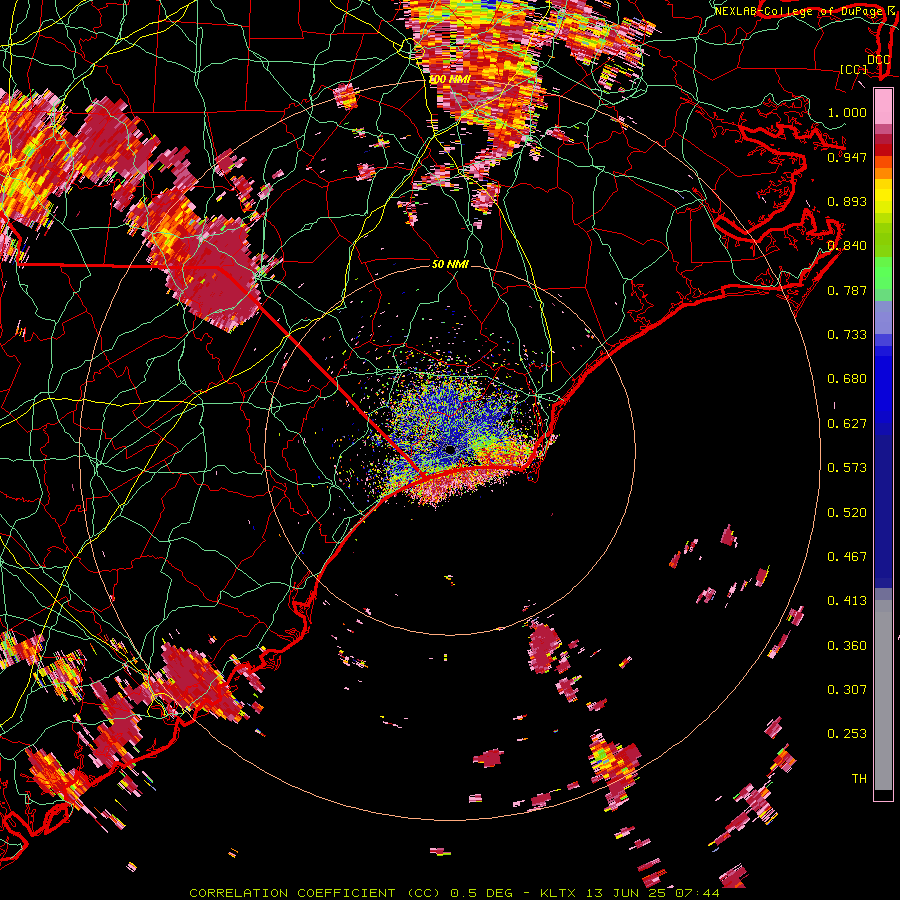Click the 0.413 legend value
This screenshot has width=900, height=900.
pos(847,601)
